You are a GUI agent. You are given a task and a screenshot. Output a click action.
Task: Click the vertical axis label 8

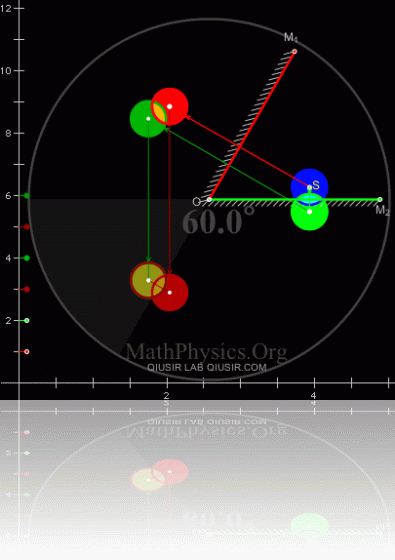click(8, 133)
